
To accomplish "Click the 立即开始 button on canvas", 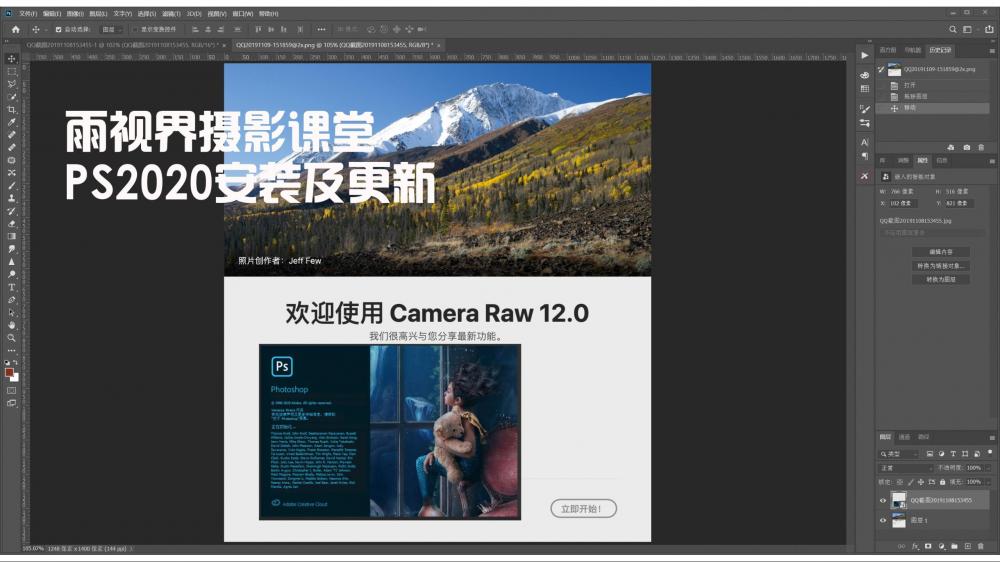I will point(584,508).
